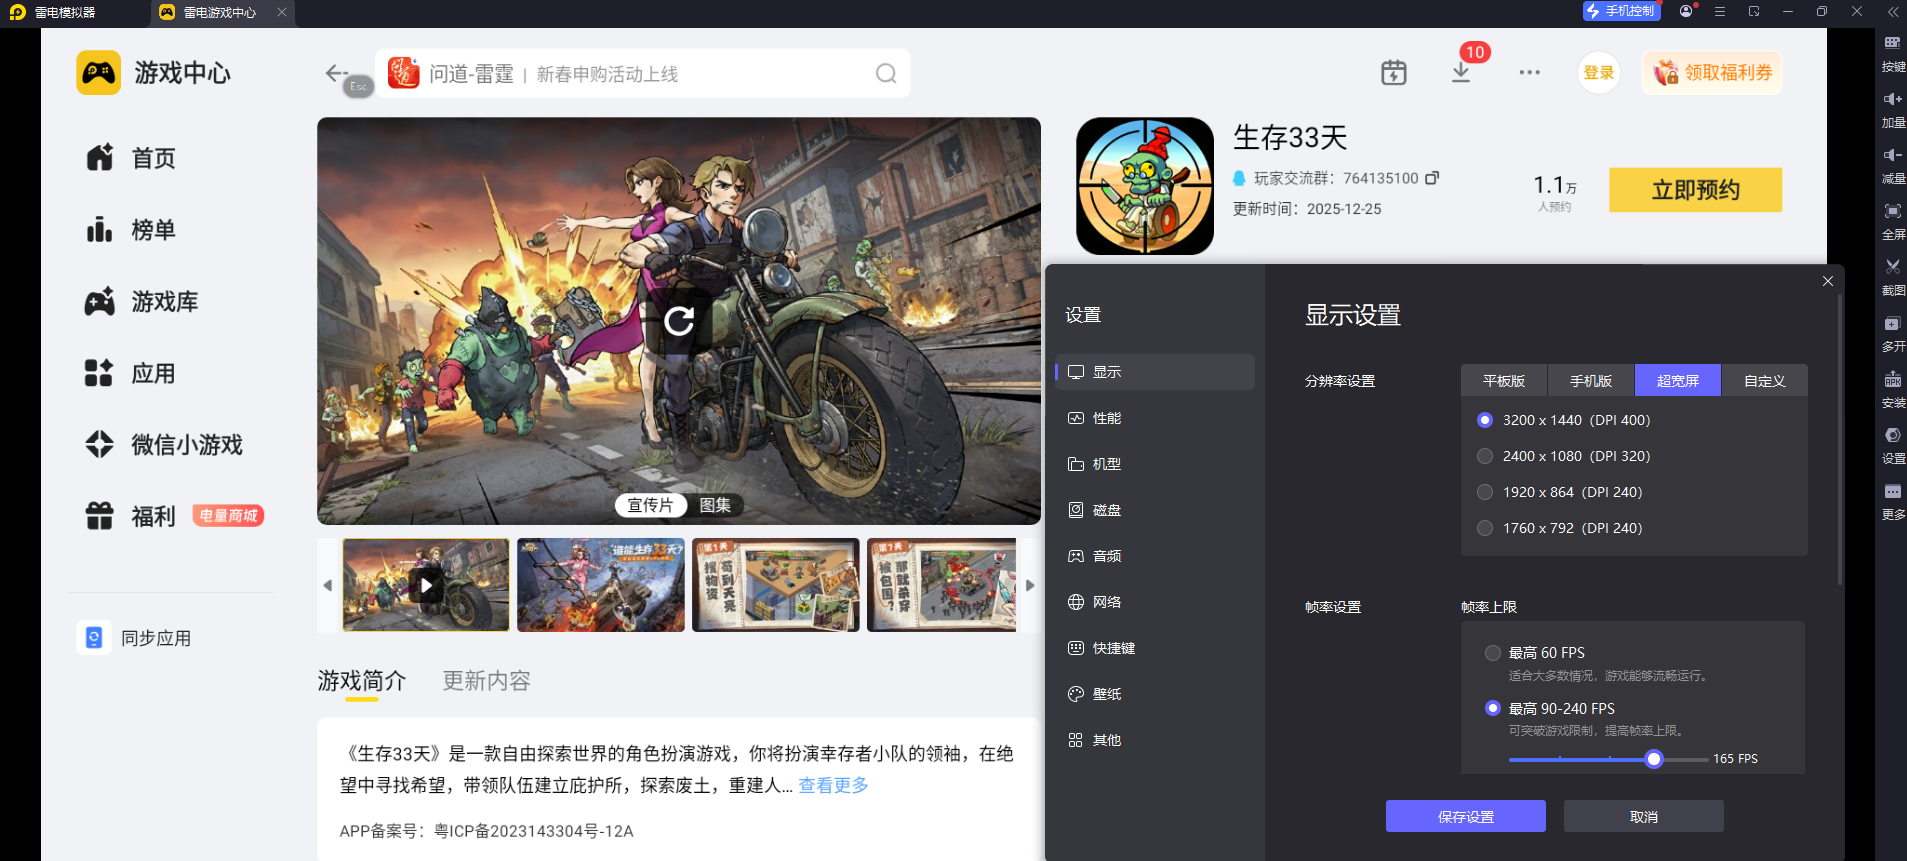Click the user account icon in the title bar

(x=1687, y=11)
